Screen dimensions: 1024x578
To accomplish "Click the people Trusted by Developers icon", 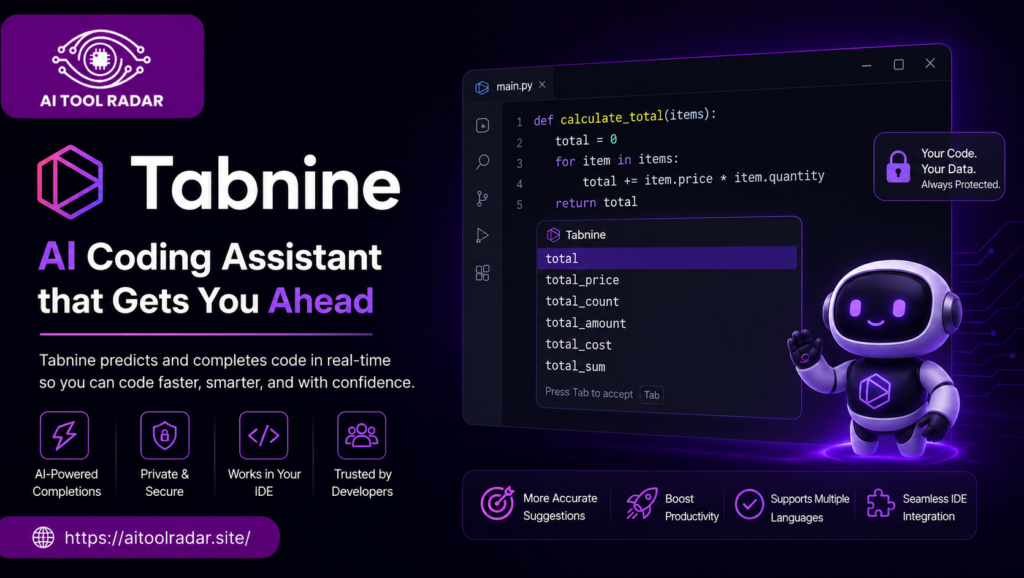I will 362,435.
